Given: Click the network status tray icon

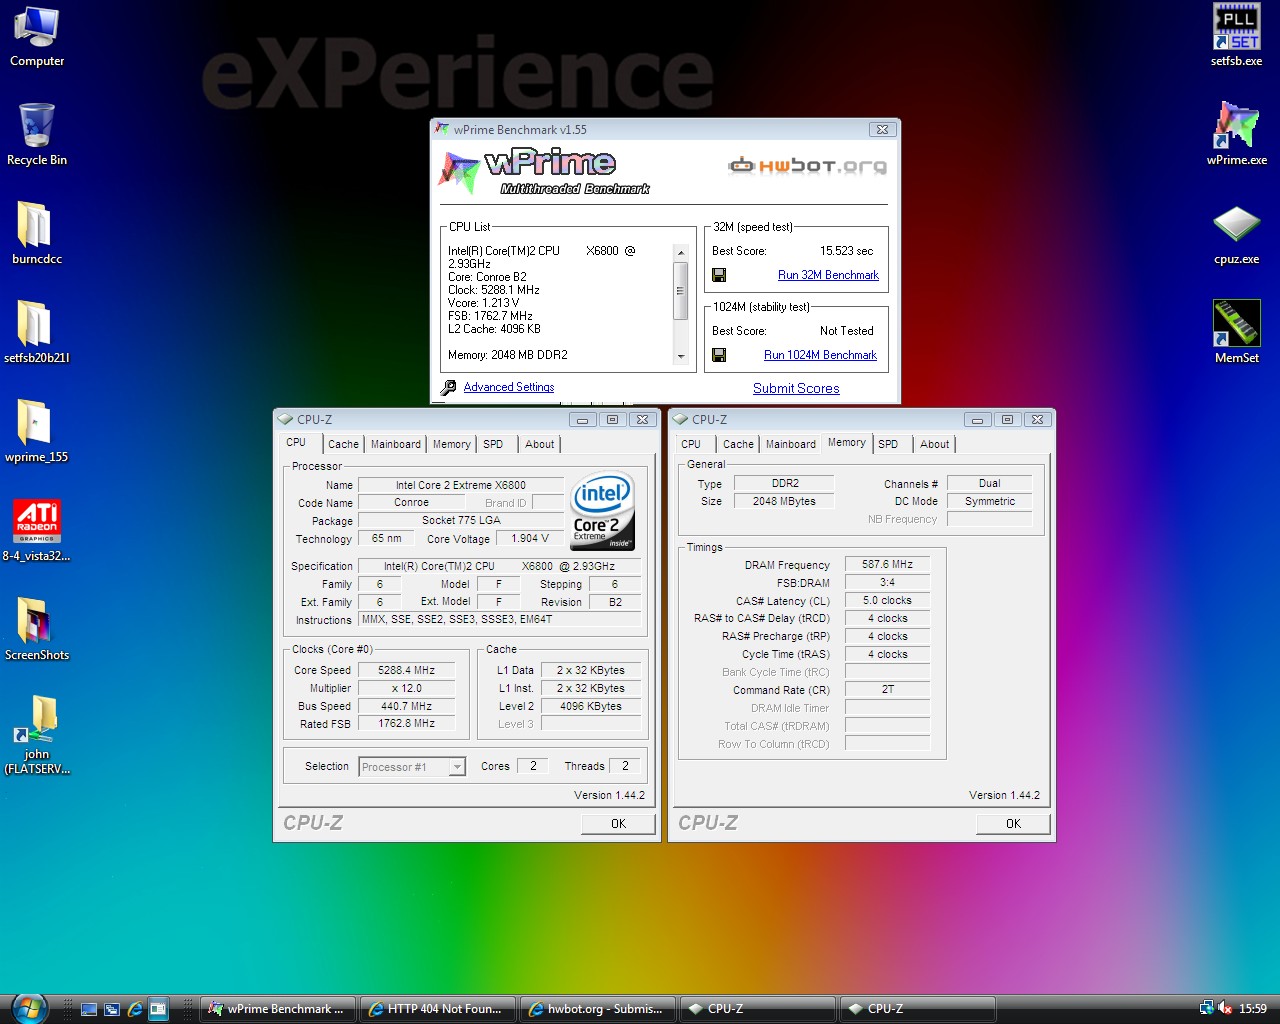Looking at the screenshot, I should coord(1207,1008).
